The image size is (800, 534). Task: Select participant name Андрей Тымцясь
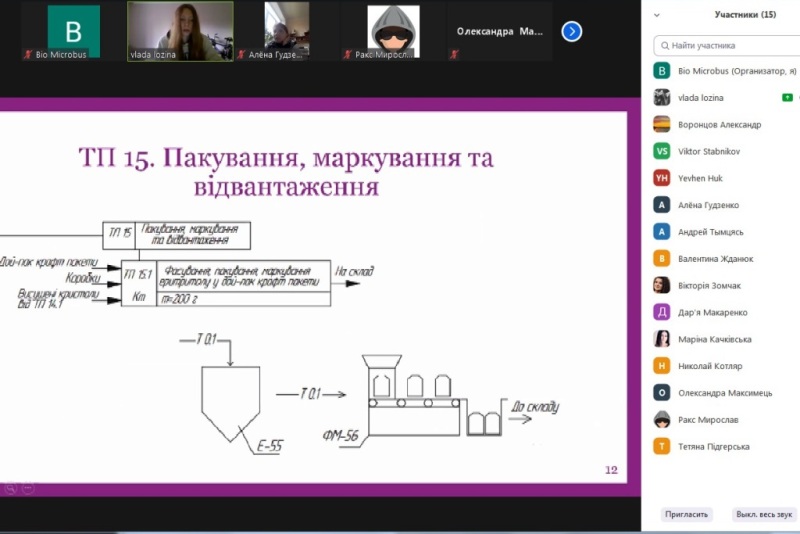[710, 232]
